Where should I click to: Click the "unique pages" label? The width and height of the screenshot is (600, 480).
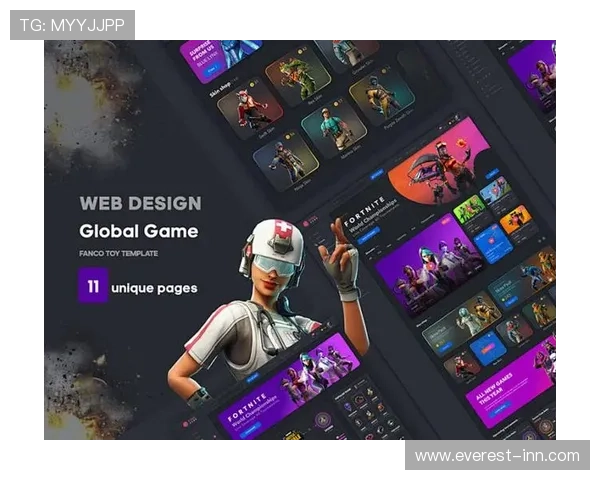tap(154, 288)
